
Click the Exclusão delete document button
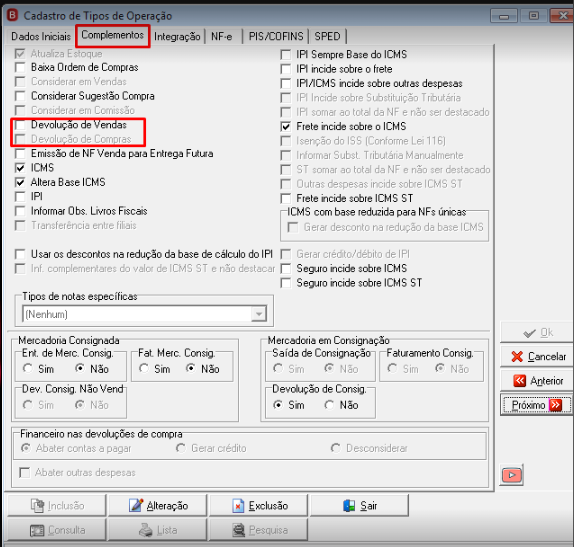pyautogui.click(x=259, y=505)
